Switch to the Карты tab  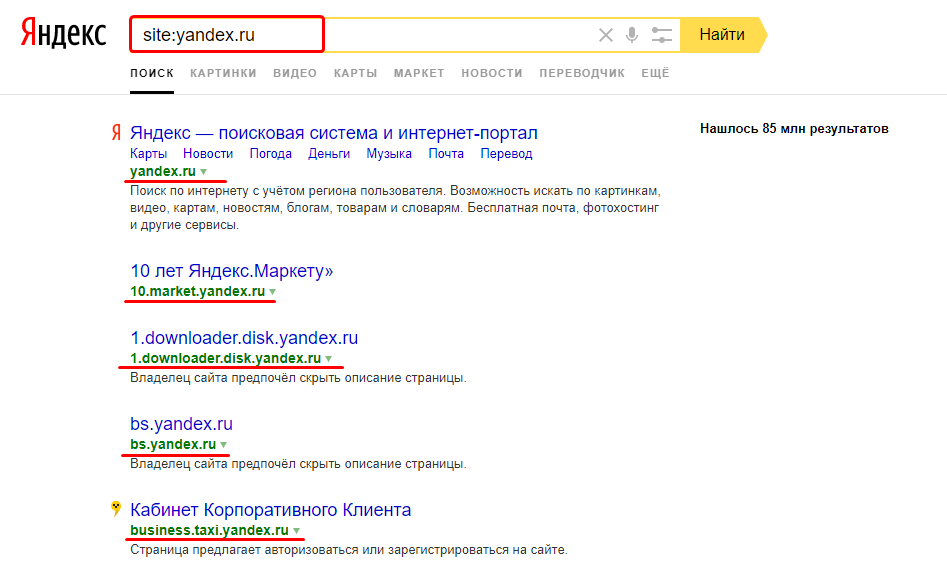point(356,73)
